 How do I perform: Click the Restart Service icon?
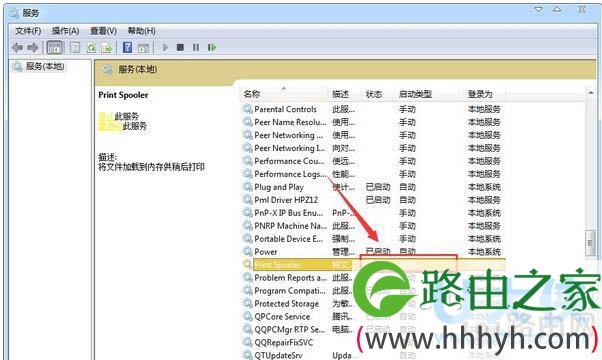(x=212, y=48)
